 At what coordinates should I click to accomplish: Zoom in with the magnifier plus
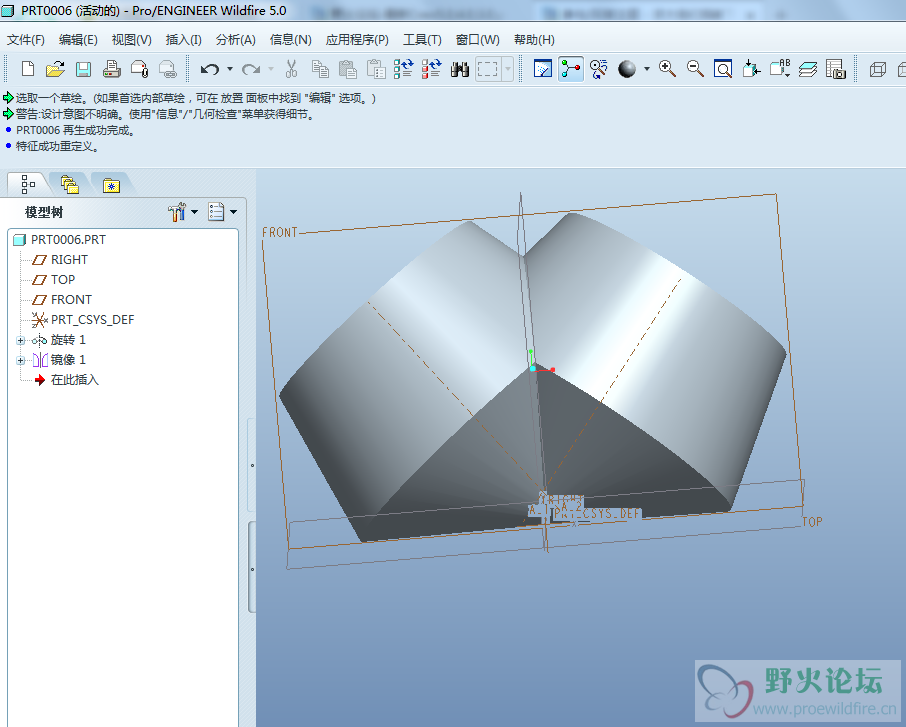(667, 69)
